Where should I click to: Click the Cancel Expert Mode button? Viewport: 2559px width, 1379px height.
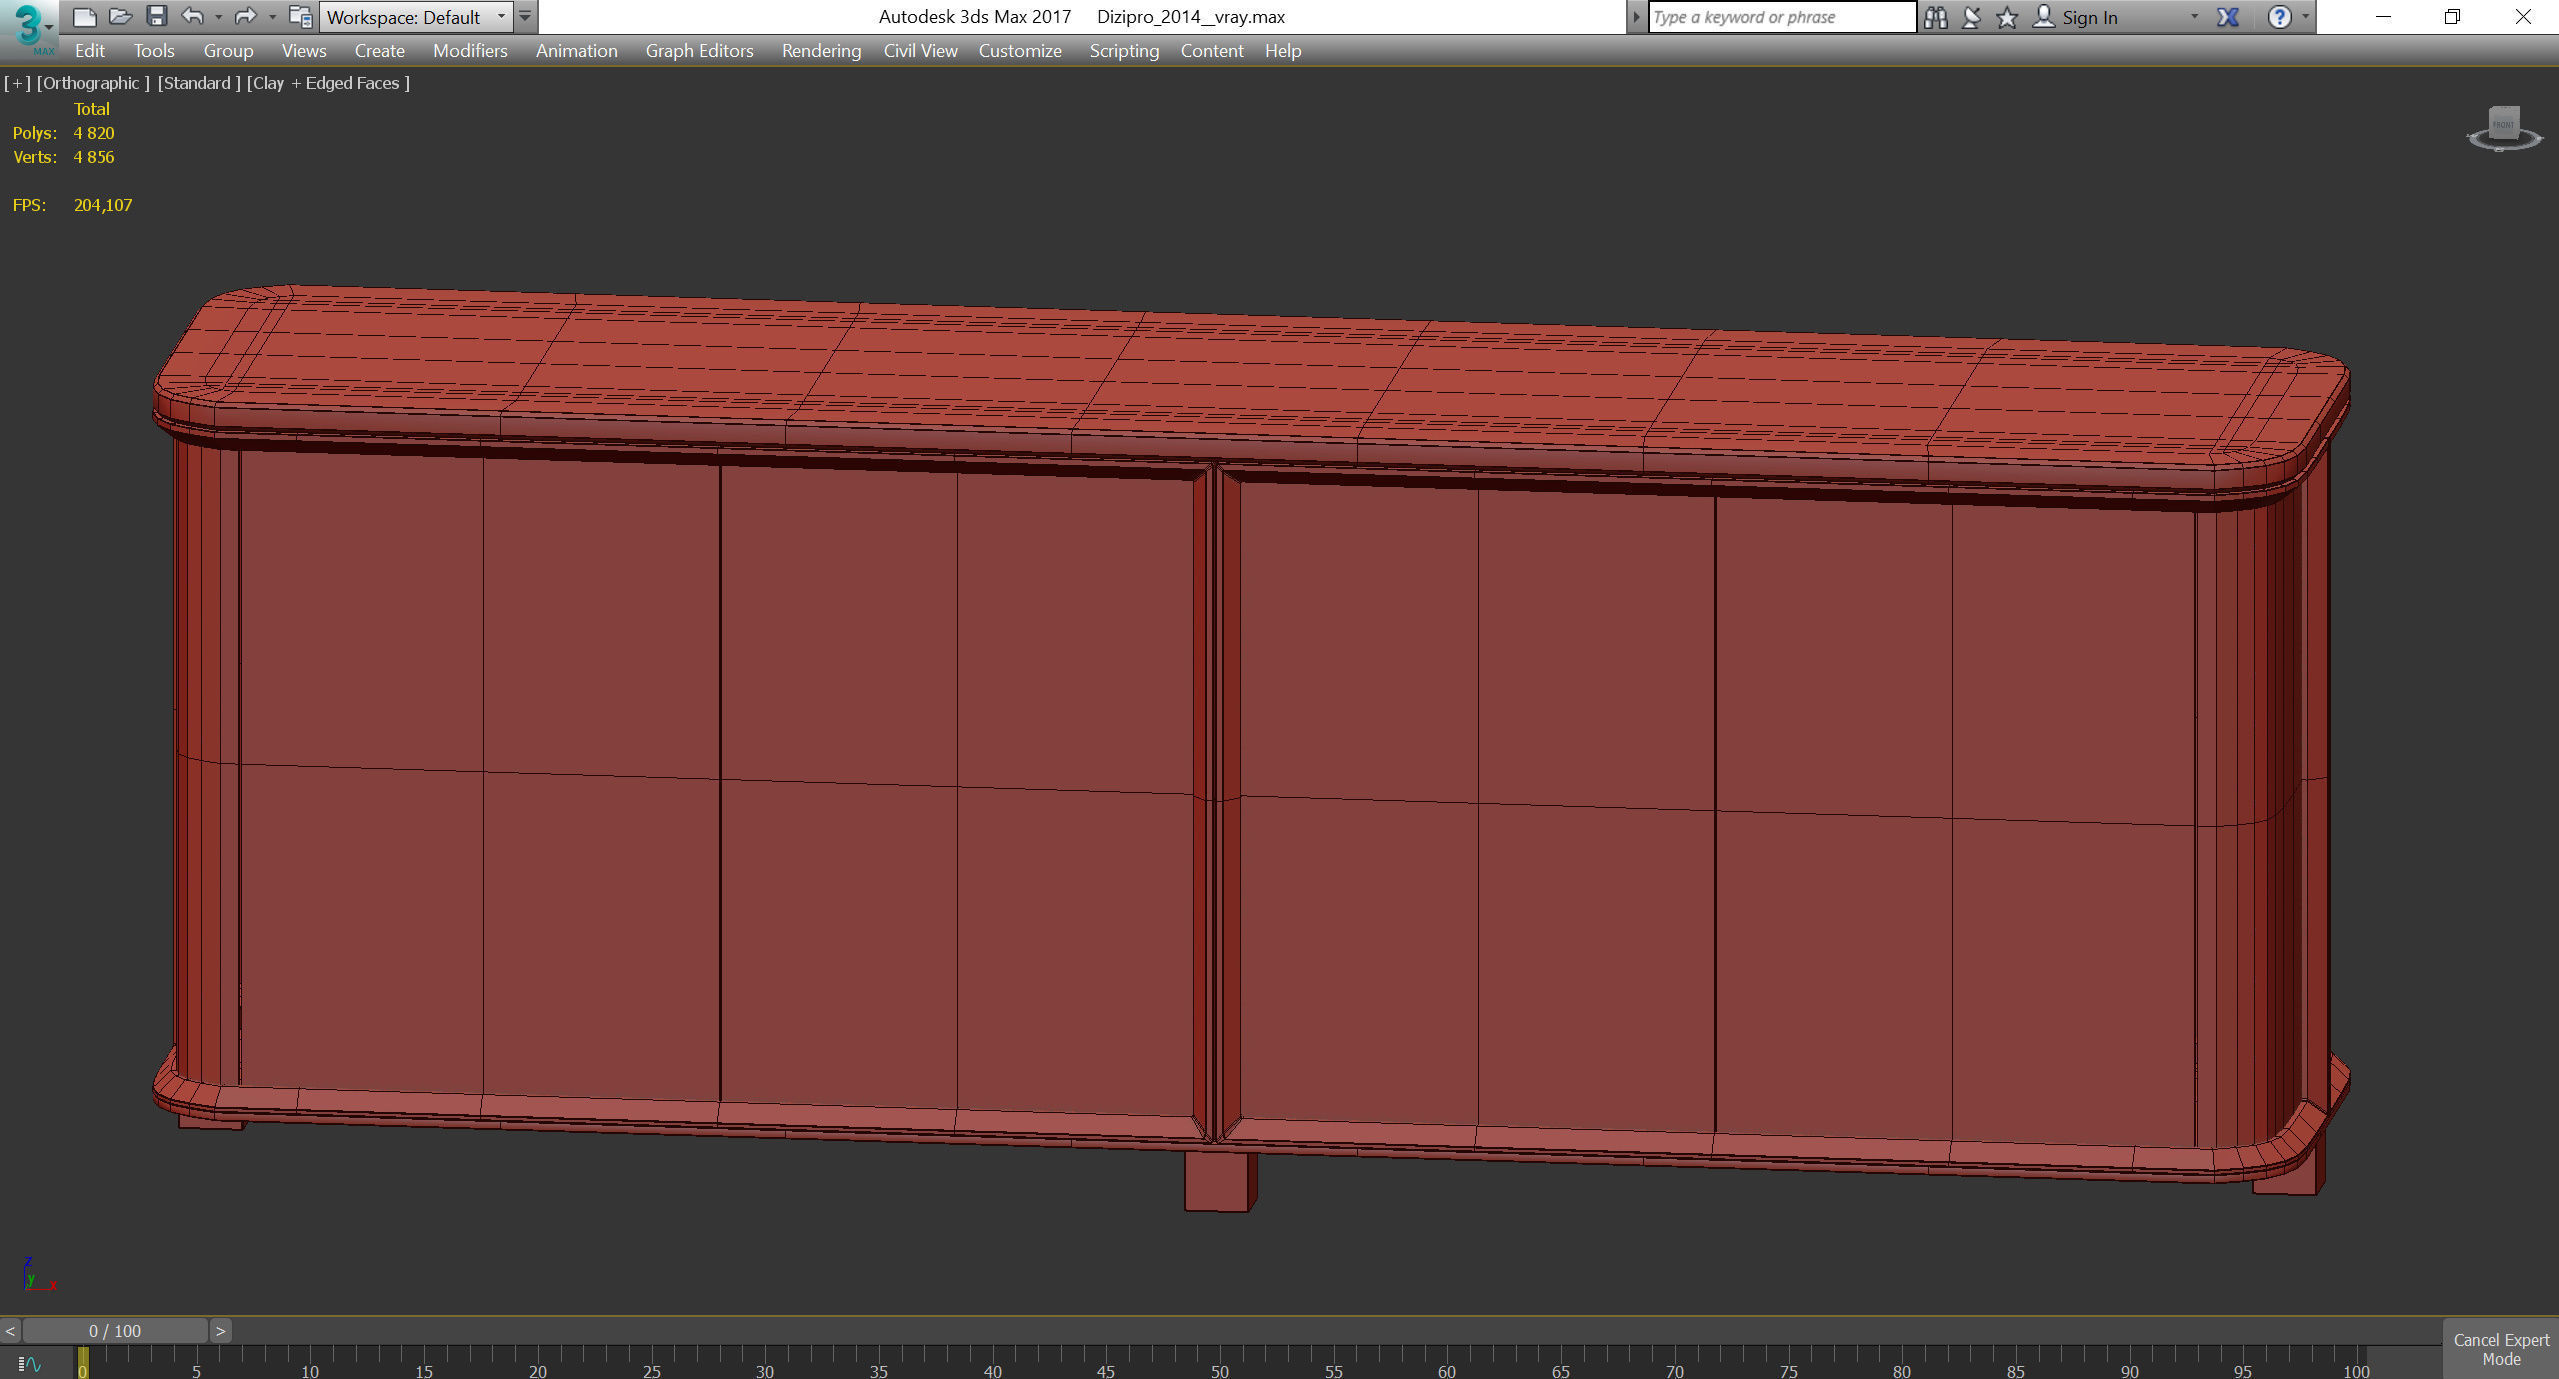[2500, 1349]
